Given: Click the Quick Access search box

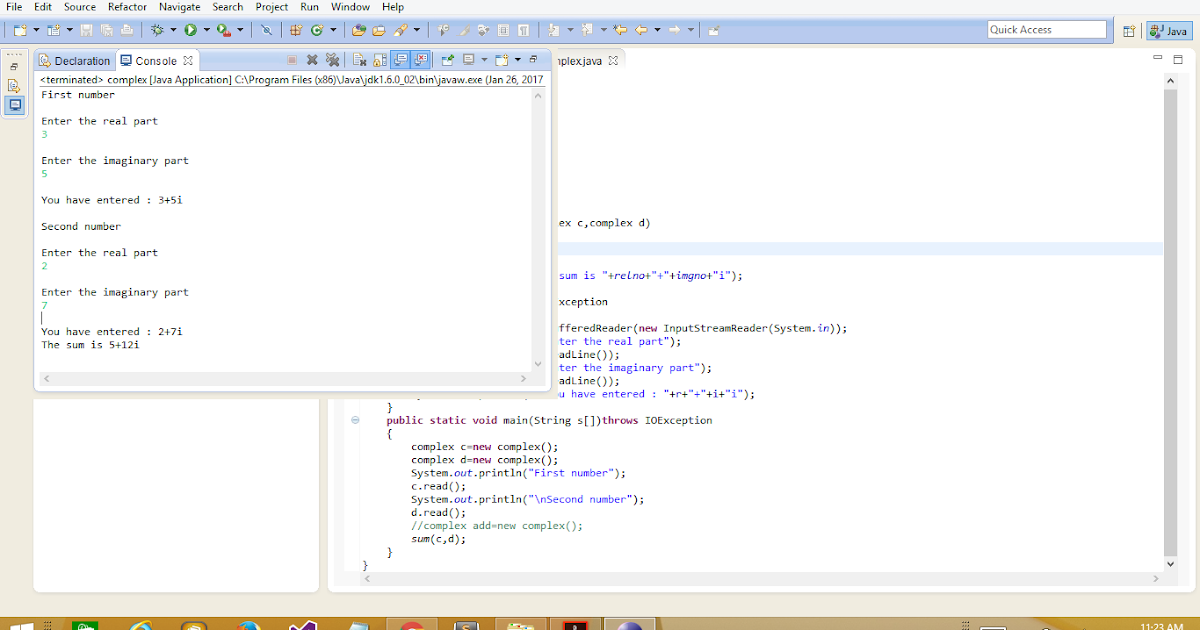Looking at the screenshot, I should click(x=1046, y=29).
